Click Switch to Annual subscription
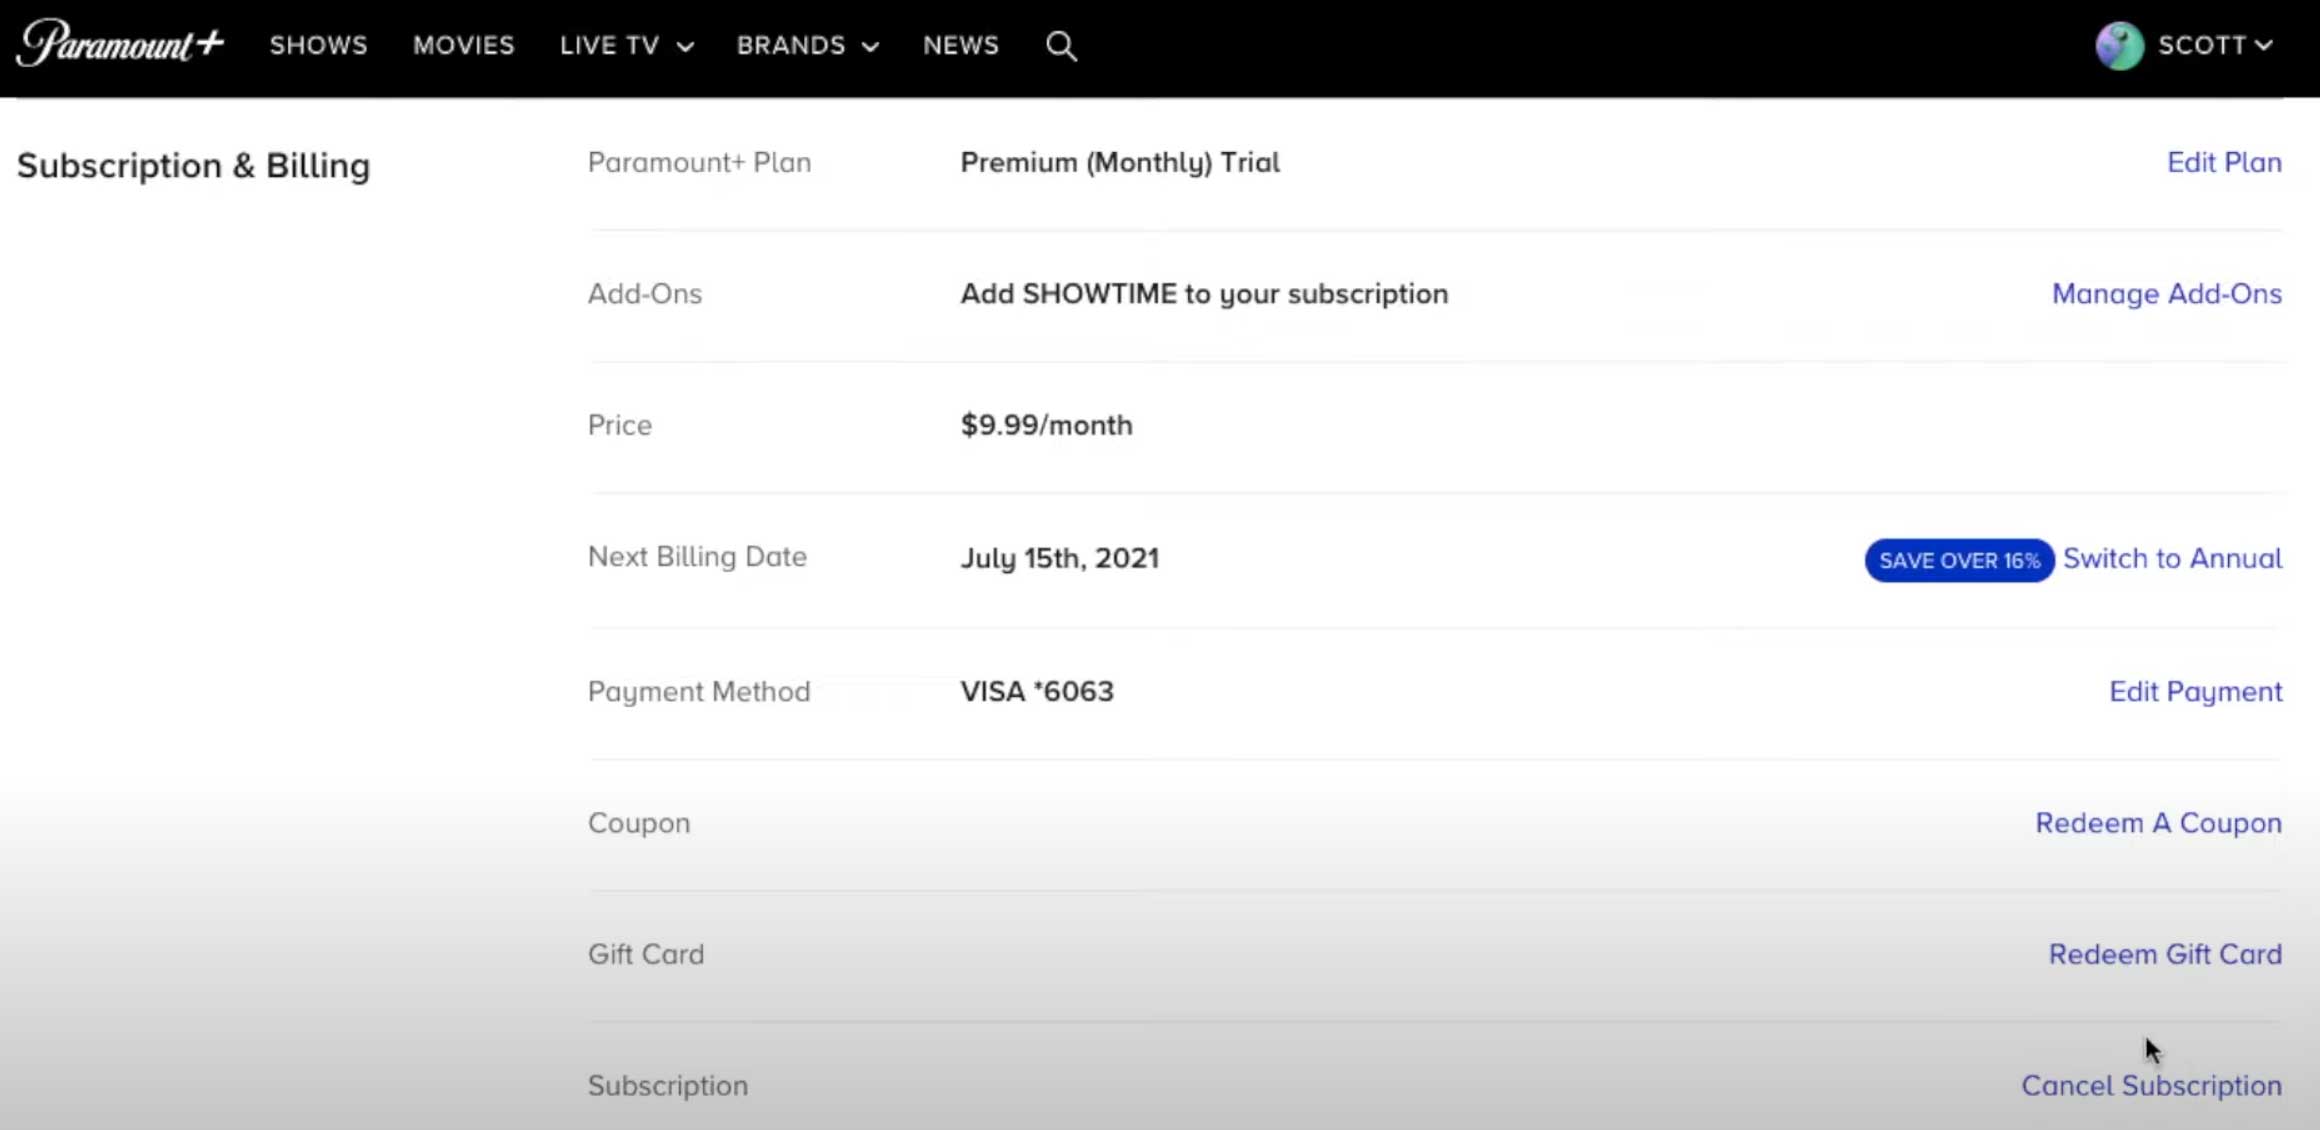The height and width of the screenshot is (1130, 2320). point(2171,558)
